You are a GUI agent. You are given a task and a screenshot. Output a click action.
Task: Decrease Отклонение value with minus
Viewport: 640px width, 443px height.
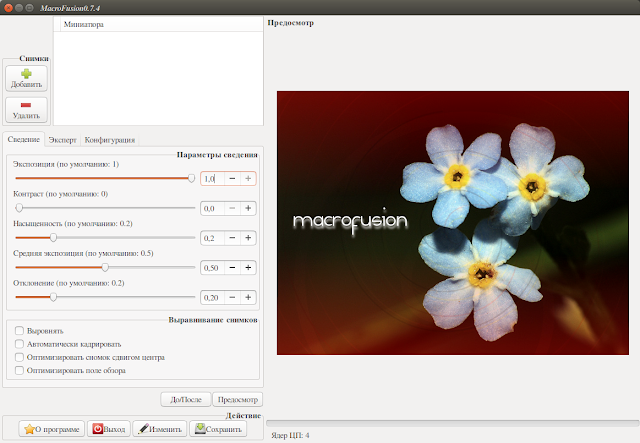pyautogui.click(x=232, y=297)
